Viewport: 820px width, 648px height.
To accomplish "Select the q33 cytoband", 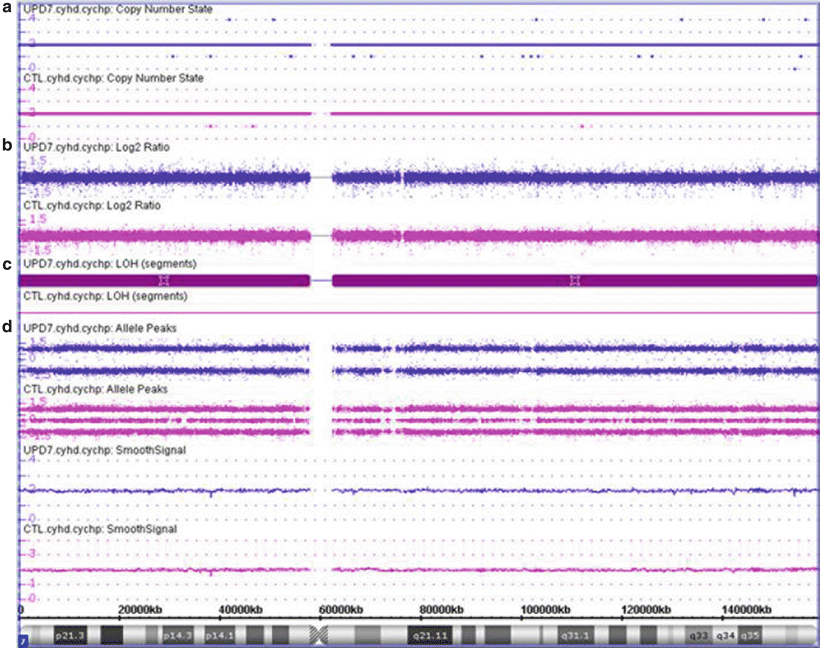I will coord(697,635).
